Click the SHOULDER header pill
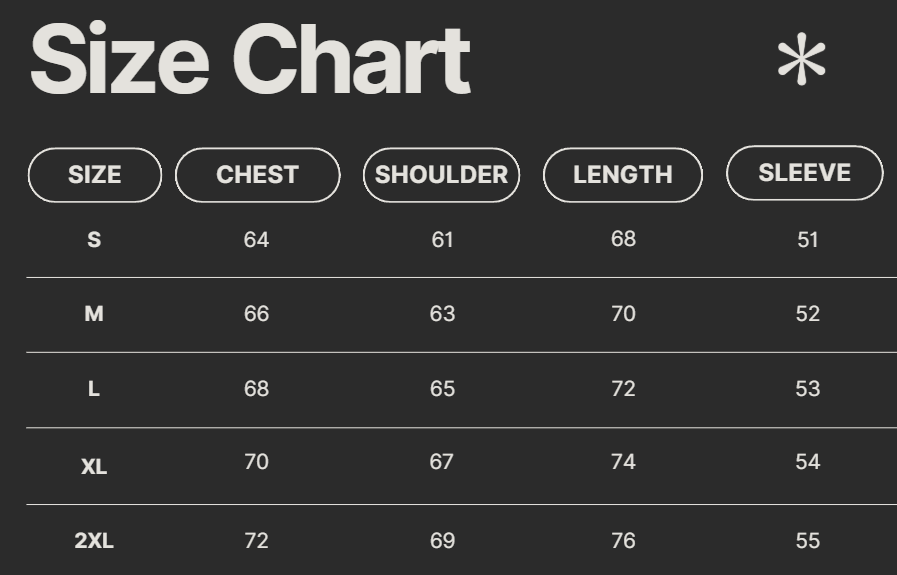The height and width of the screenshot is (575, 897). (x=441, y=175)
